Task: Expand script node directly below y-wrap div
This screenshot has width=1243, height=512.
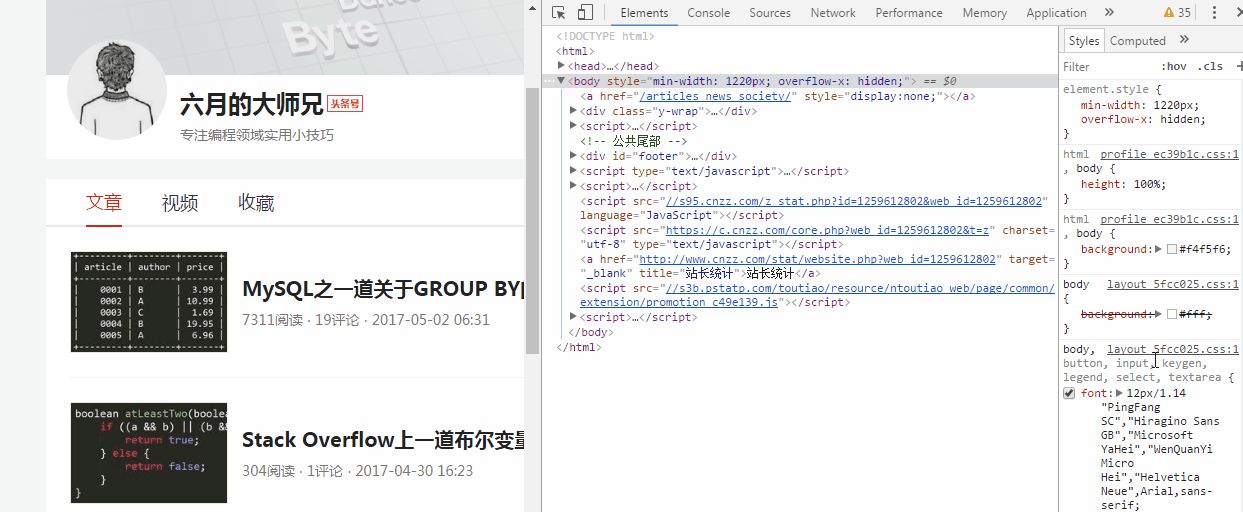Action: (x=573, y=126)
